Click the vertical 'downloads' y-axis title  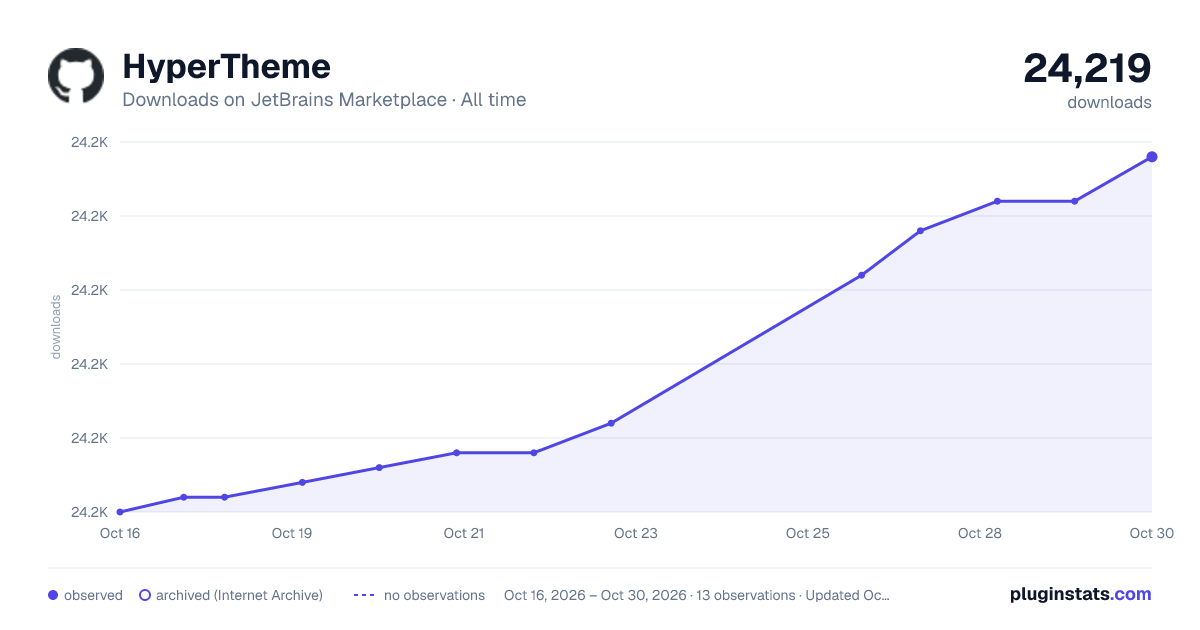pos(56,327)
